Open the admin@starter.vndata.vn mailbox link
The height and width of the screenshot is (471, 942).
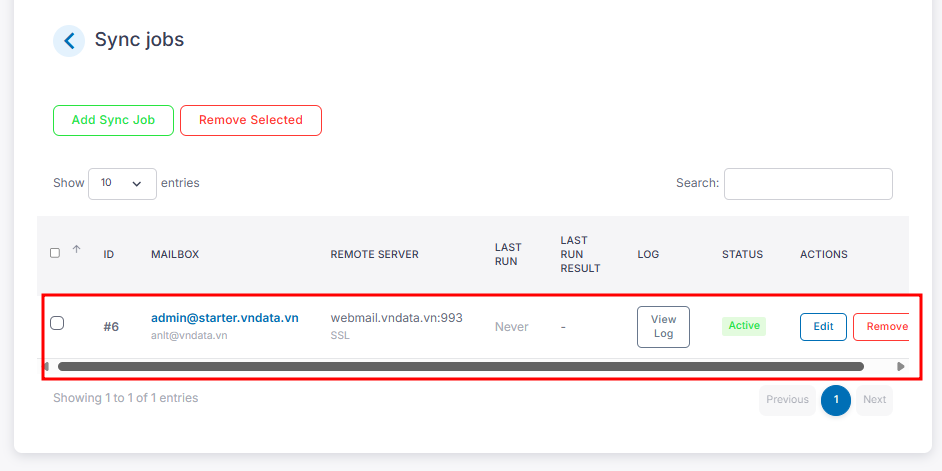click(225, 318)
